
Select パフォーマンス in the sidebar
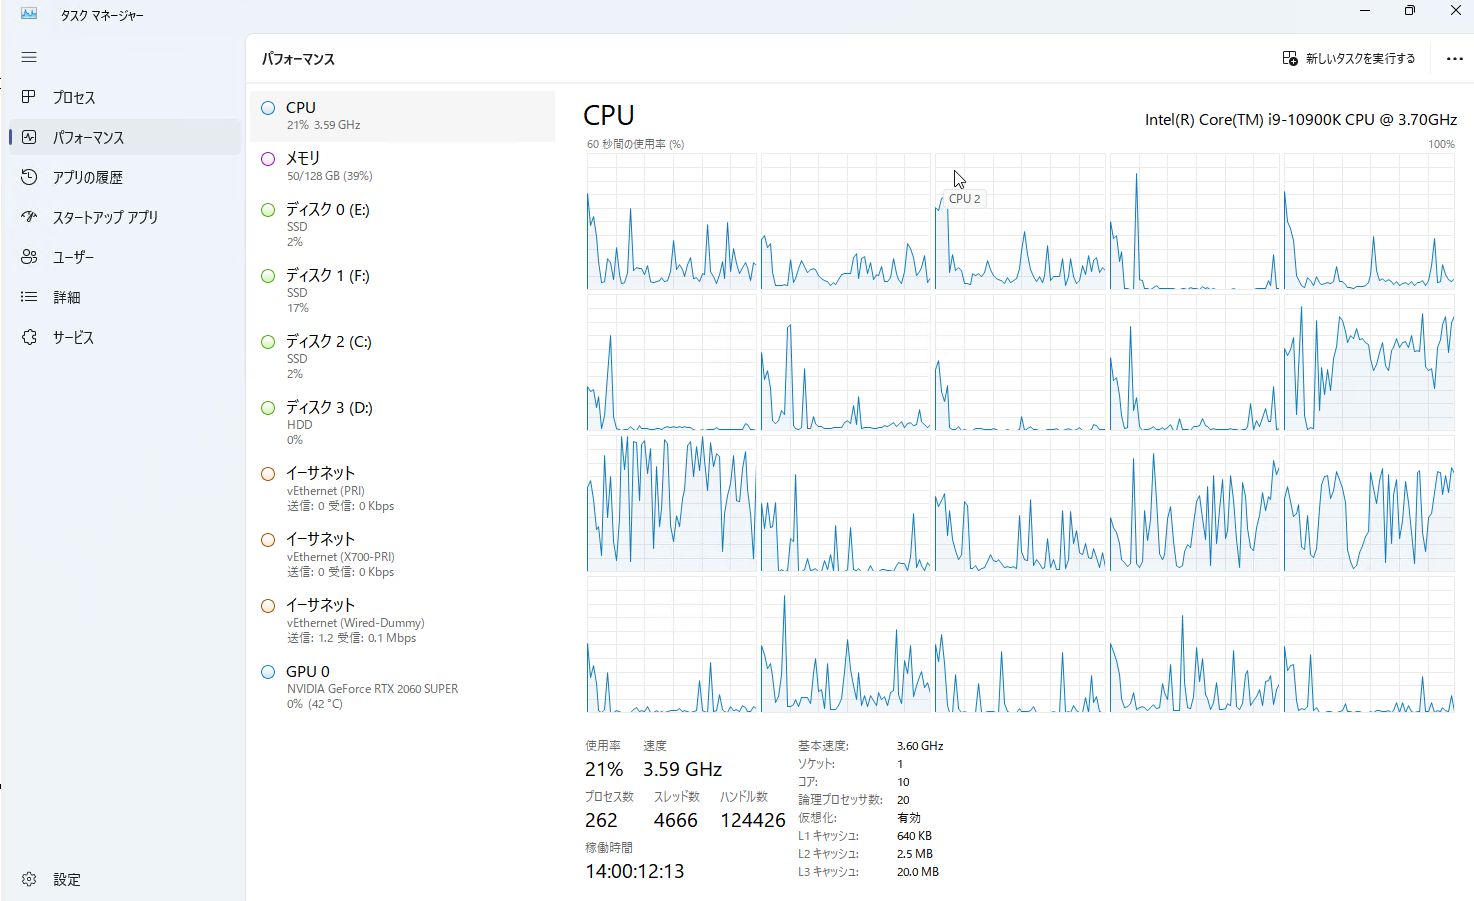[125, 137]
